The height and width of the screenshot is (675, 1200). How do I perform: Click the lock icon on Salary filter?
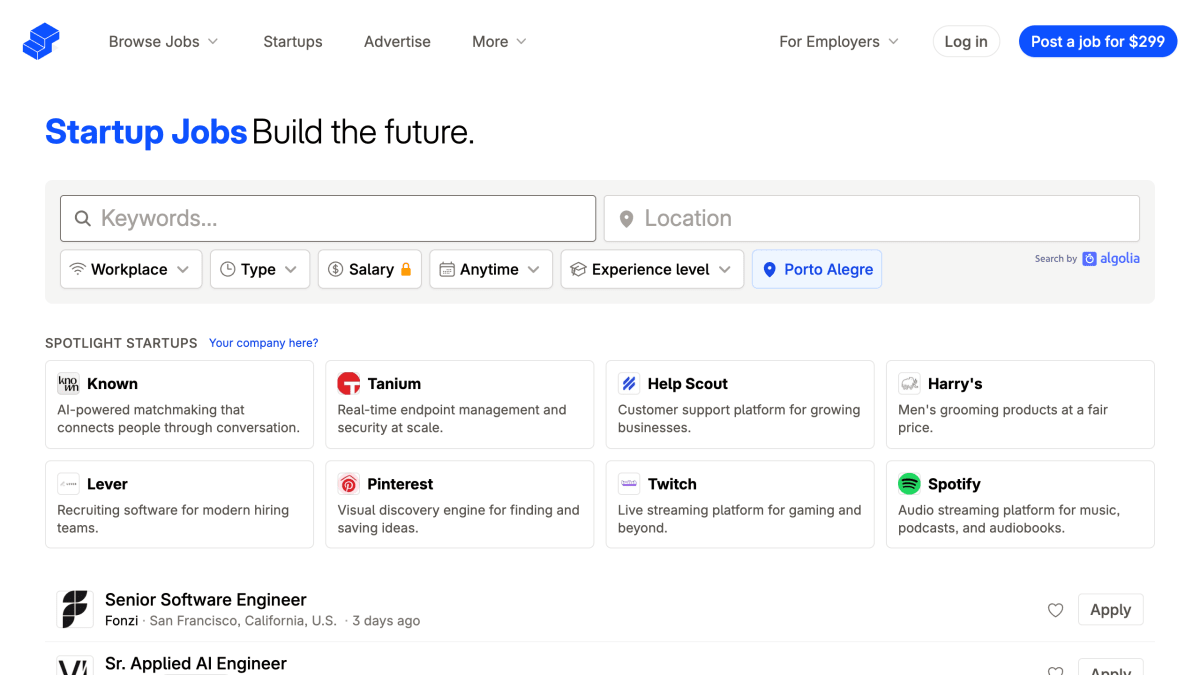tap(406, 270)
